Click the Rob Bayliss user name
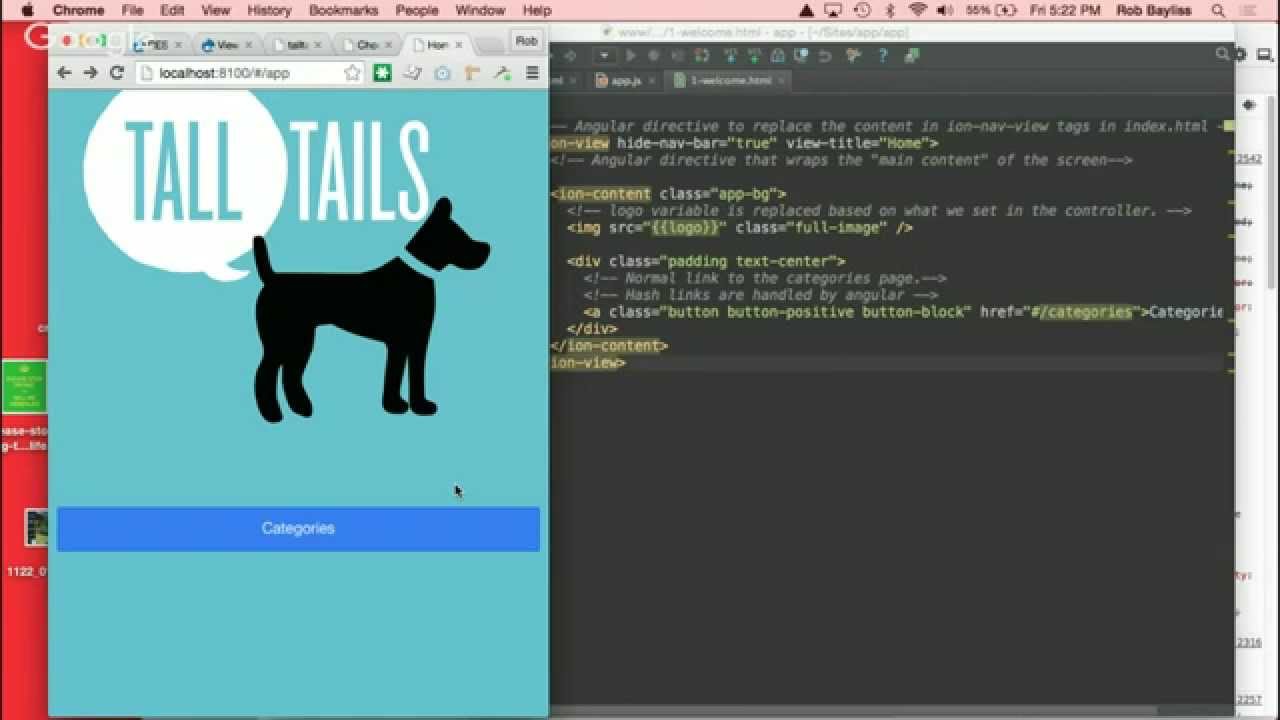The height and width of the screenshot is (720, 1280). (1155, 10)
